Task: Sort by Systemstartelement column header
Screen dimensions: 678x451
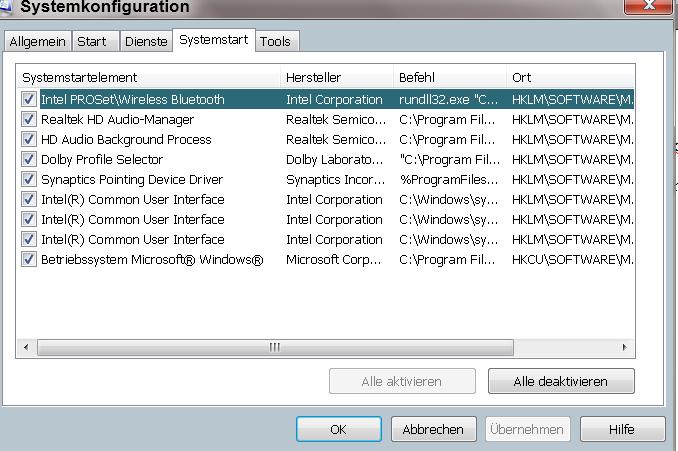Action: click(148, 77)
